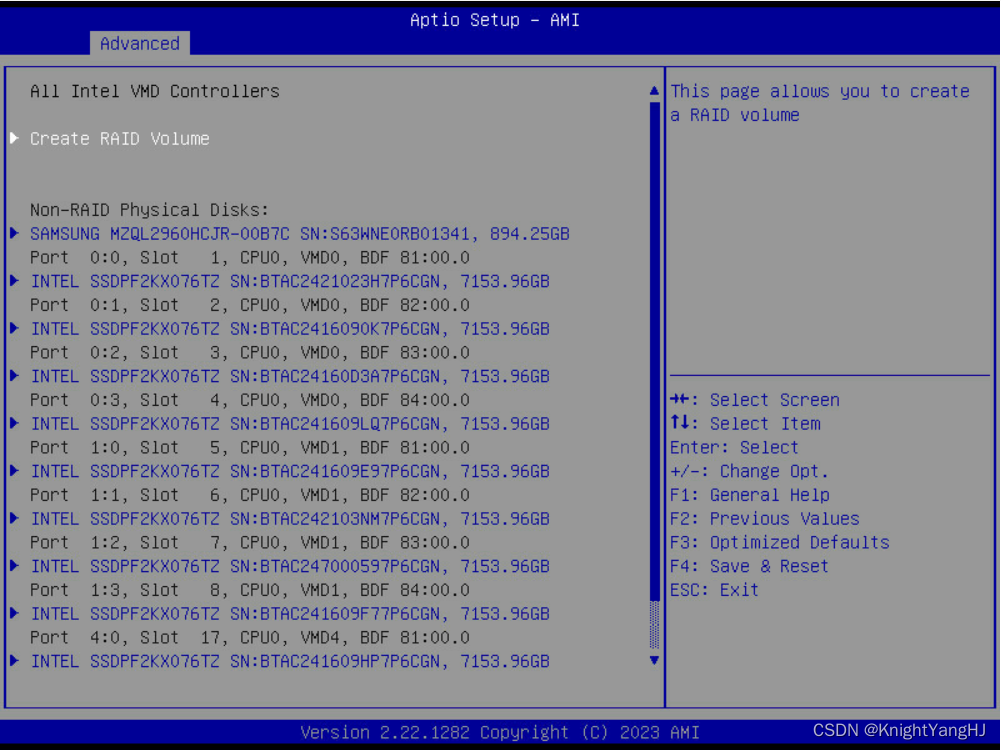Click 'F3: Optimized Defaults' hint
1001x750 pixels.
click(x=779, y=543)
